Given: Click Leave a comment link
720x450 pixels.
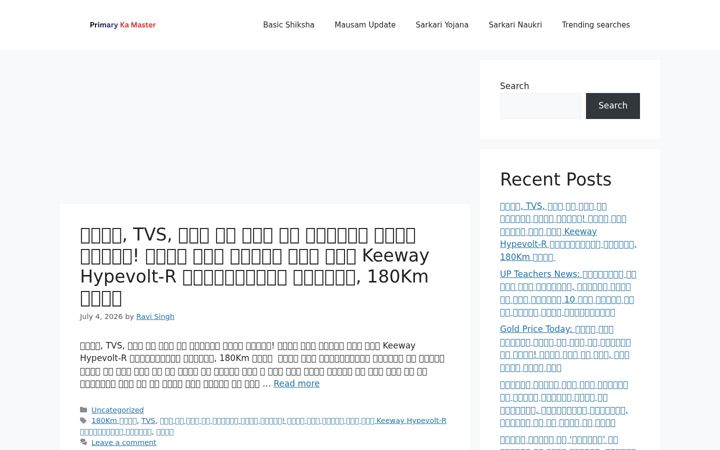Looking at the screenshot, I should pos(124,443).
